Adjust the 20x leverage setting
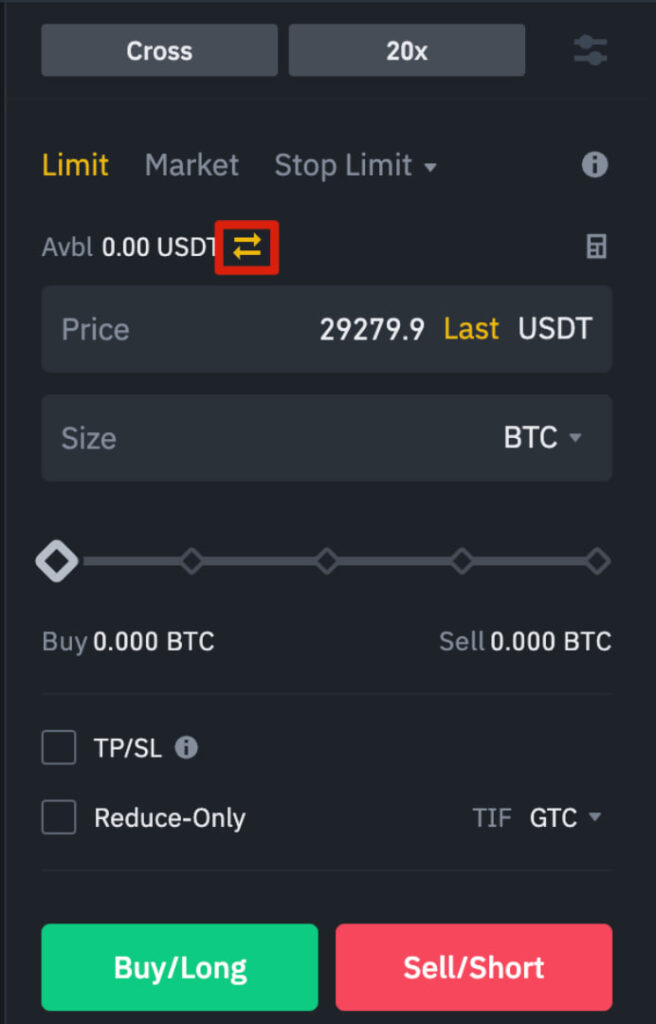Screen dimensions: 656x1024 pyautogui.click(x=406, y=50)
